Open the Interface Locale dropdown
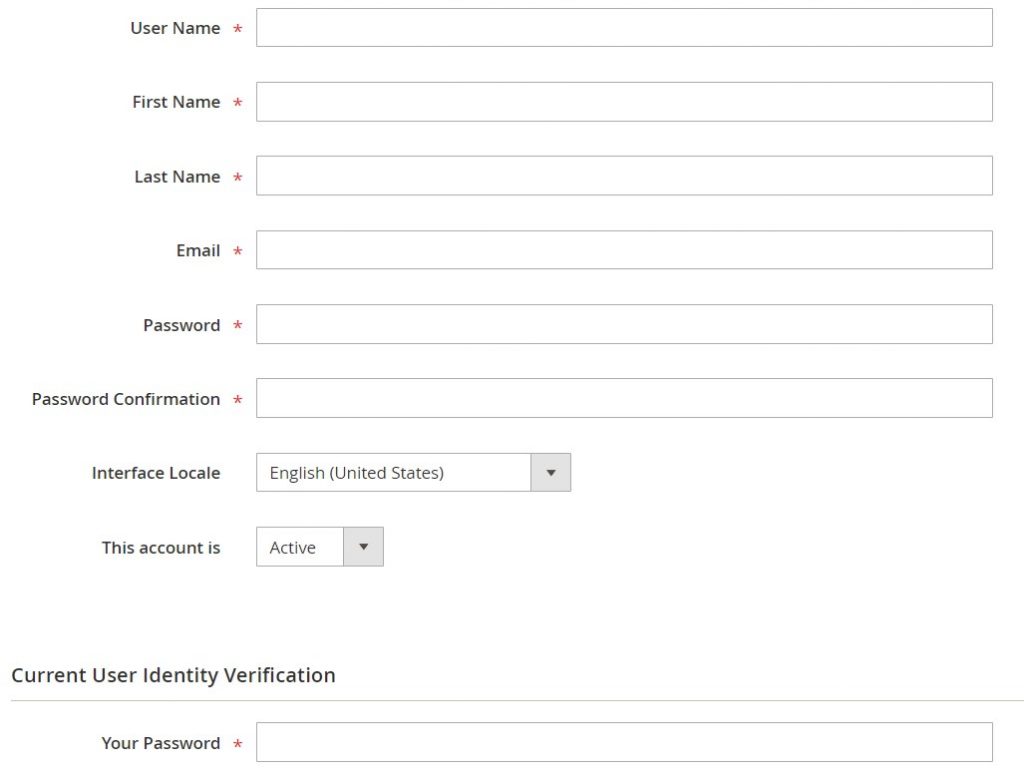1024x779 pixels. tap(400, 472)
